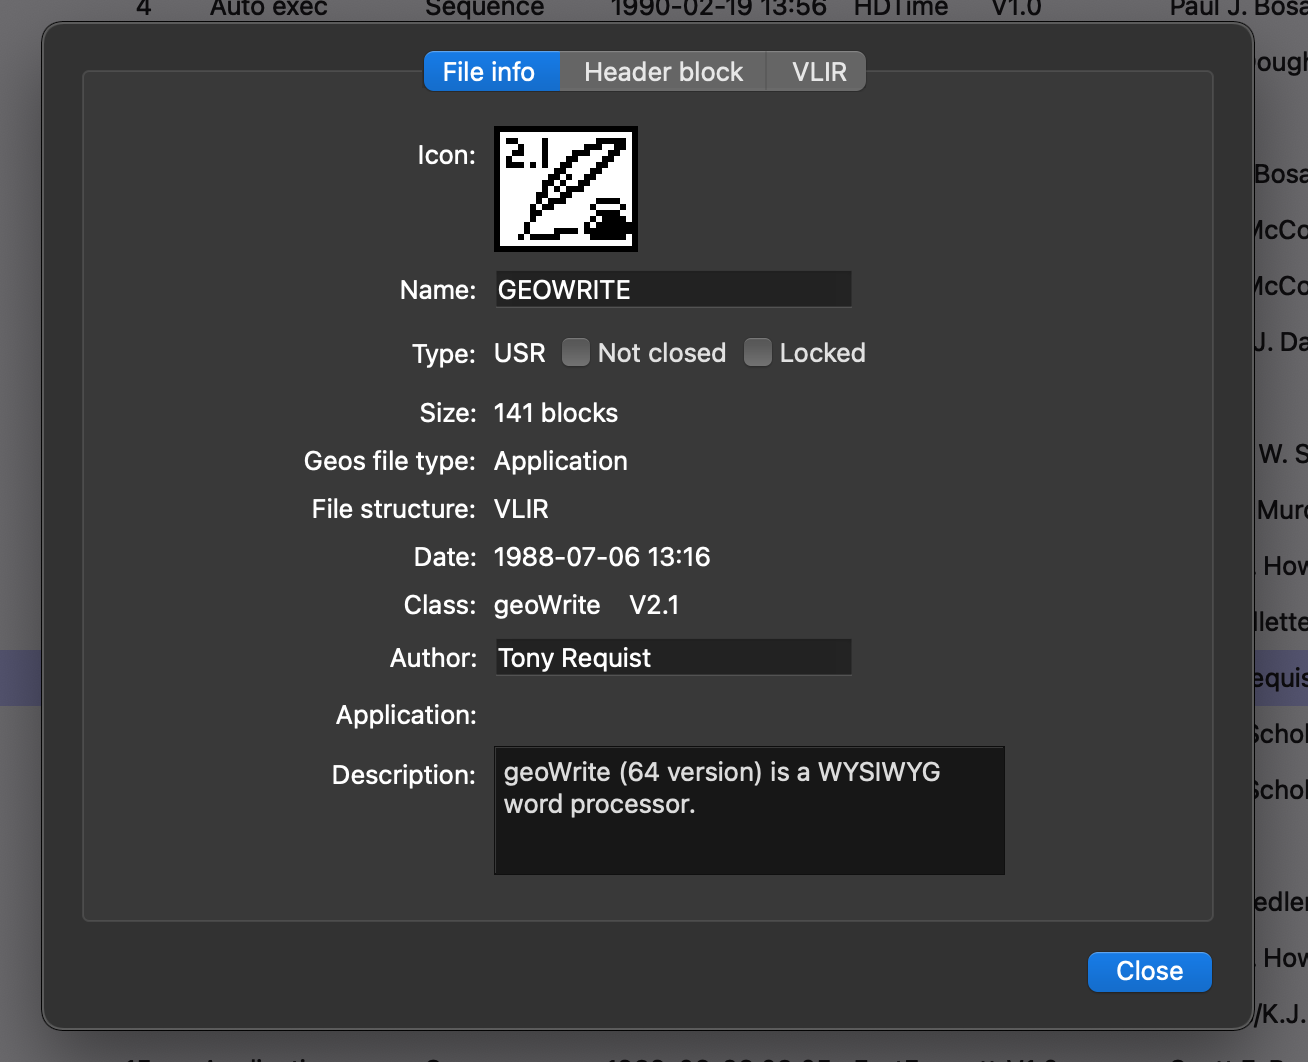Click the date 1988-07-06 13:16
This screenshot has height=1062, width=1308.
coord(602,557)
